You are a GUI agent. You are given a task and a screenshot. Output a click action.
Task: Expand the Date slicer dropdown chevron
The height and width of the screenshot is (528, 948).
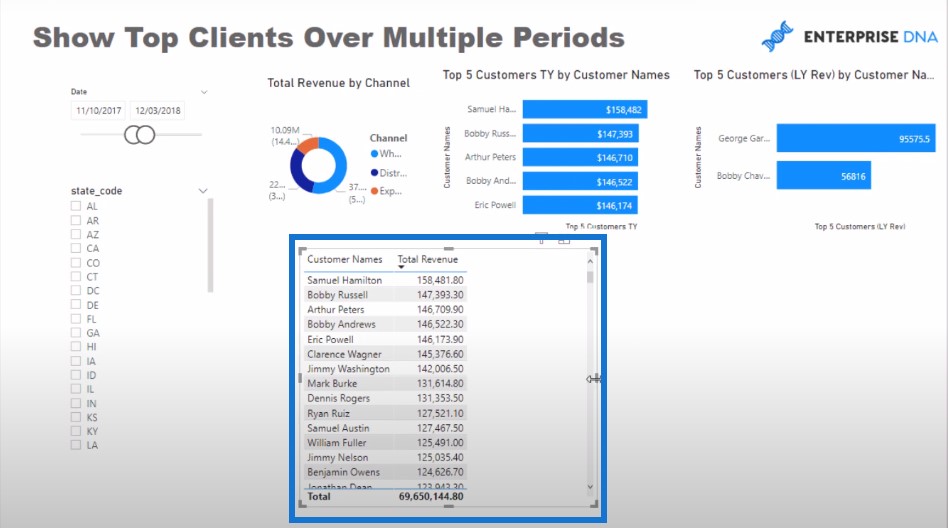[x=204, y=92]
